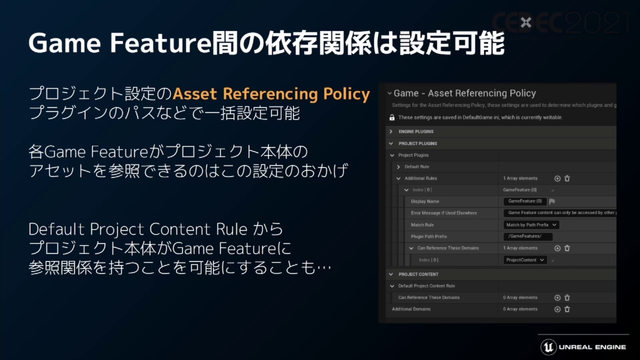
Task: Select the Match Rule label
Action: click(422, 225)
